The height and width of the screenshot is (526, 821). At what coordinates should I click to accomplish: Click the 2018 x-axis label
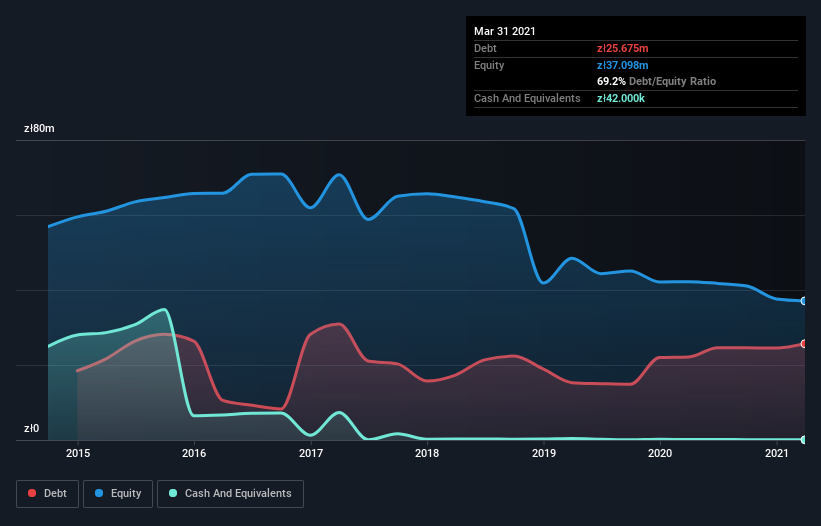click(427, 454)
